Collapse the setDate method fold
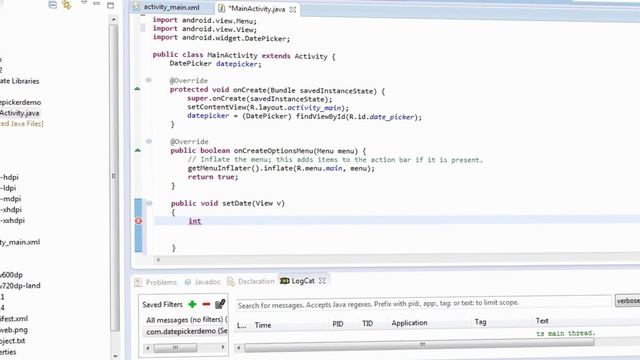Screen dimensions: 640x360 (x=149, y=203)
